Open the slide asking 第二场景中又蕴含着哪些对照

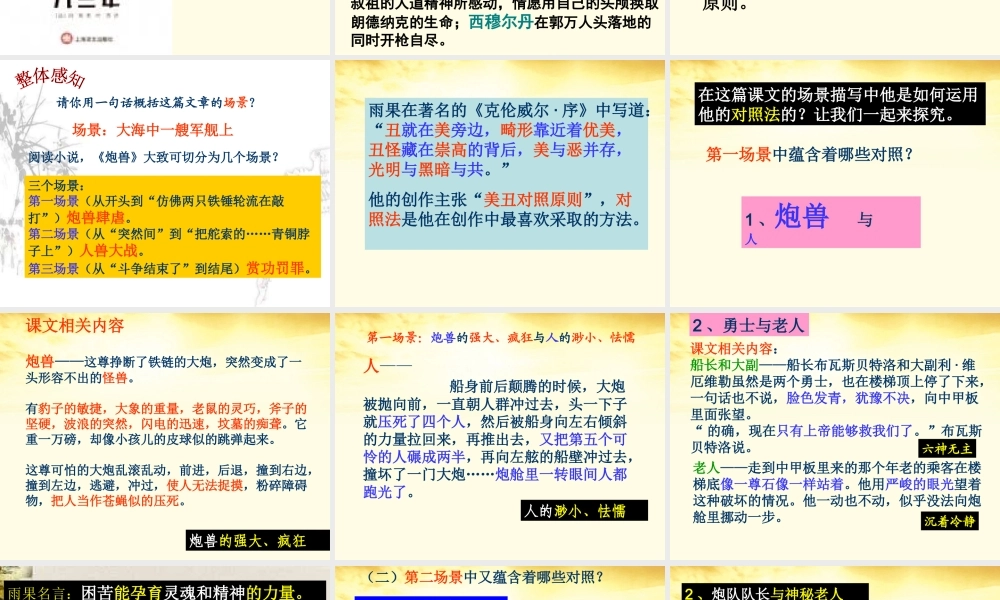click(x=500, y=583)
